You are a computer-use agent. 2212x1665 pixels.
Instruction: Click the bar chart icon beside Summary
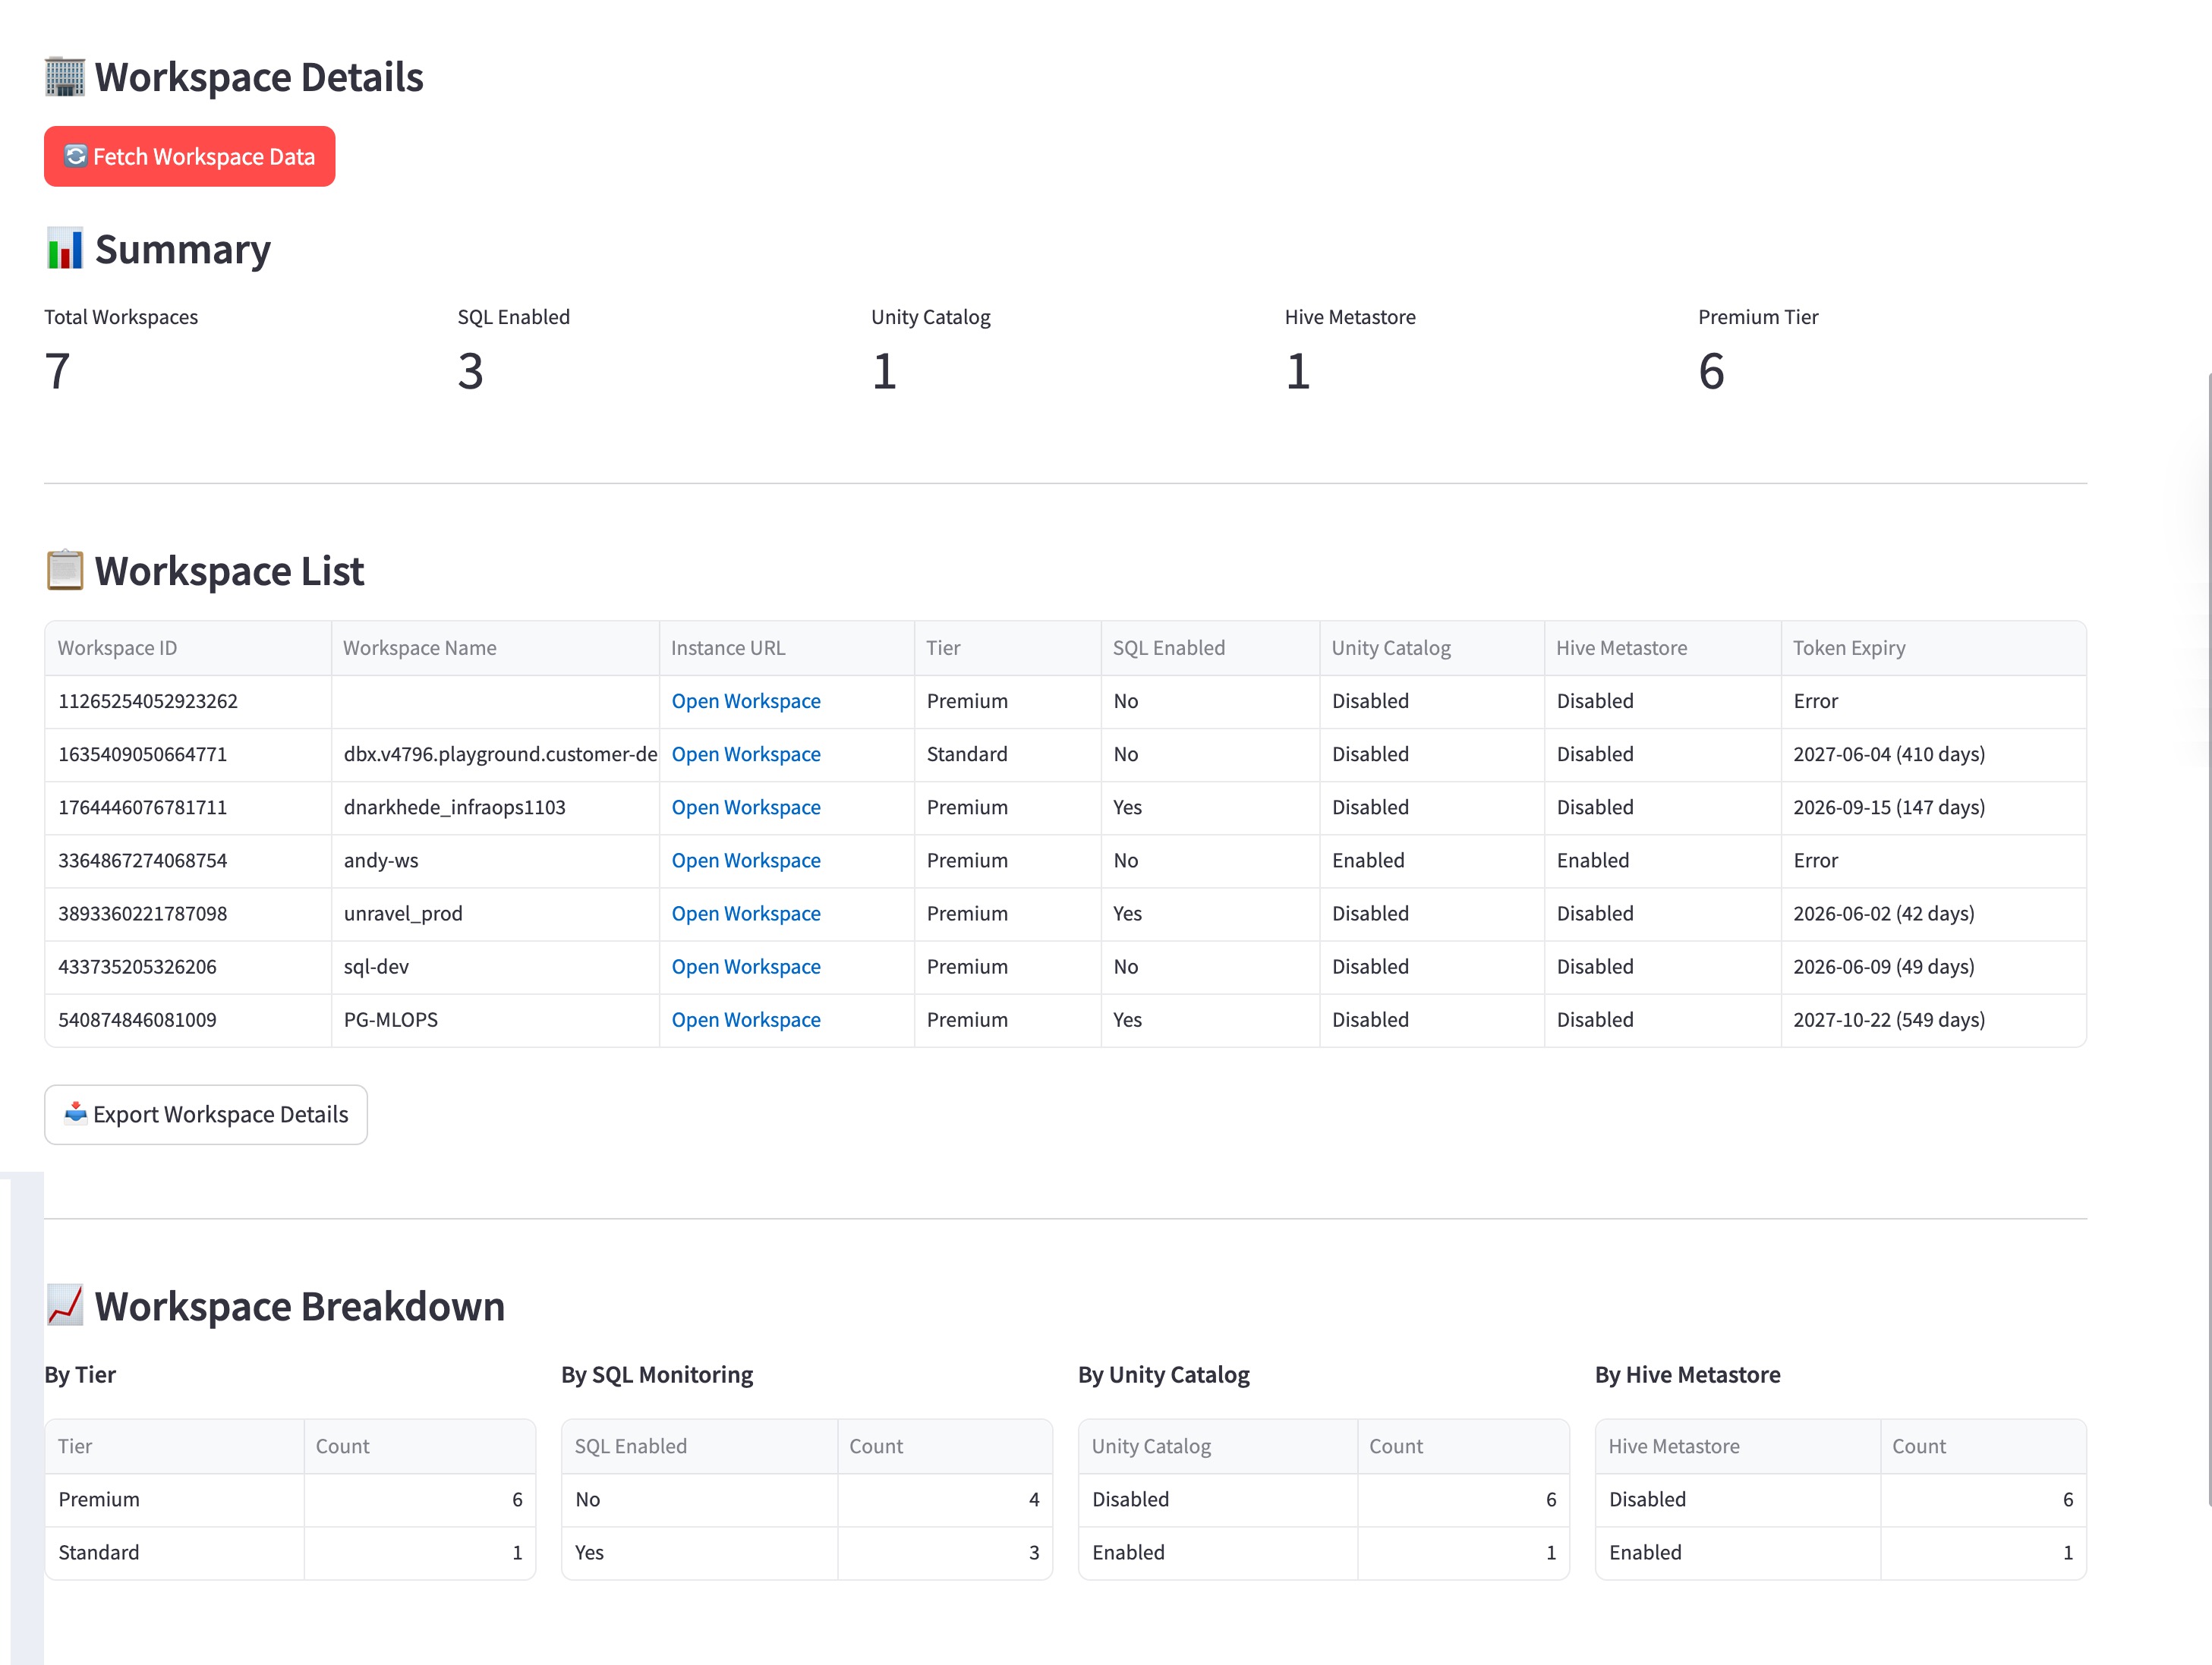65,249
